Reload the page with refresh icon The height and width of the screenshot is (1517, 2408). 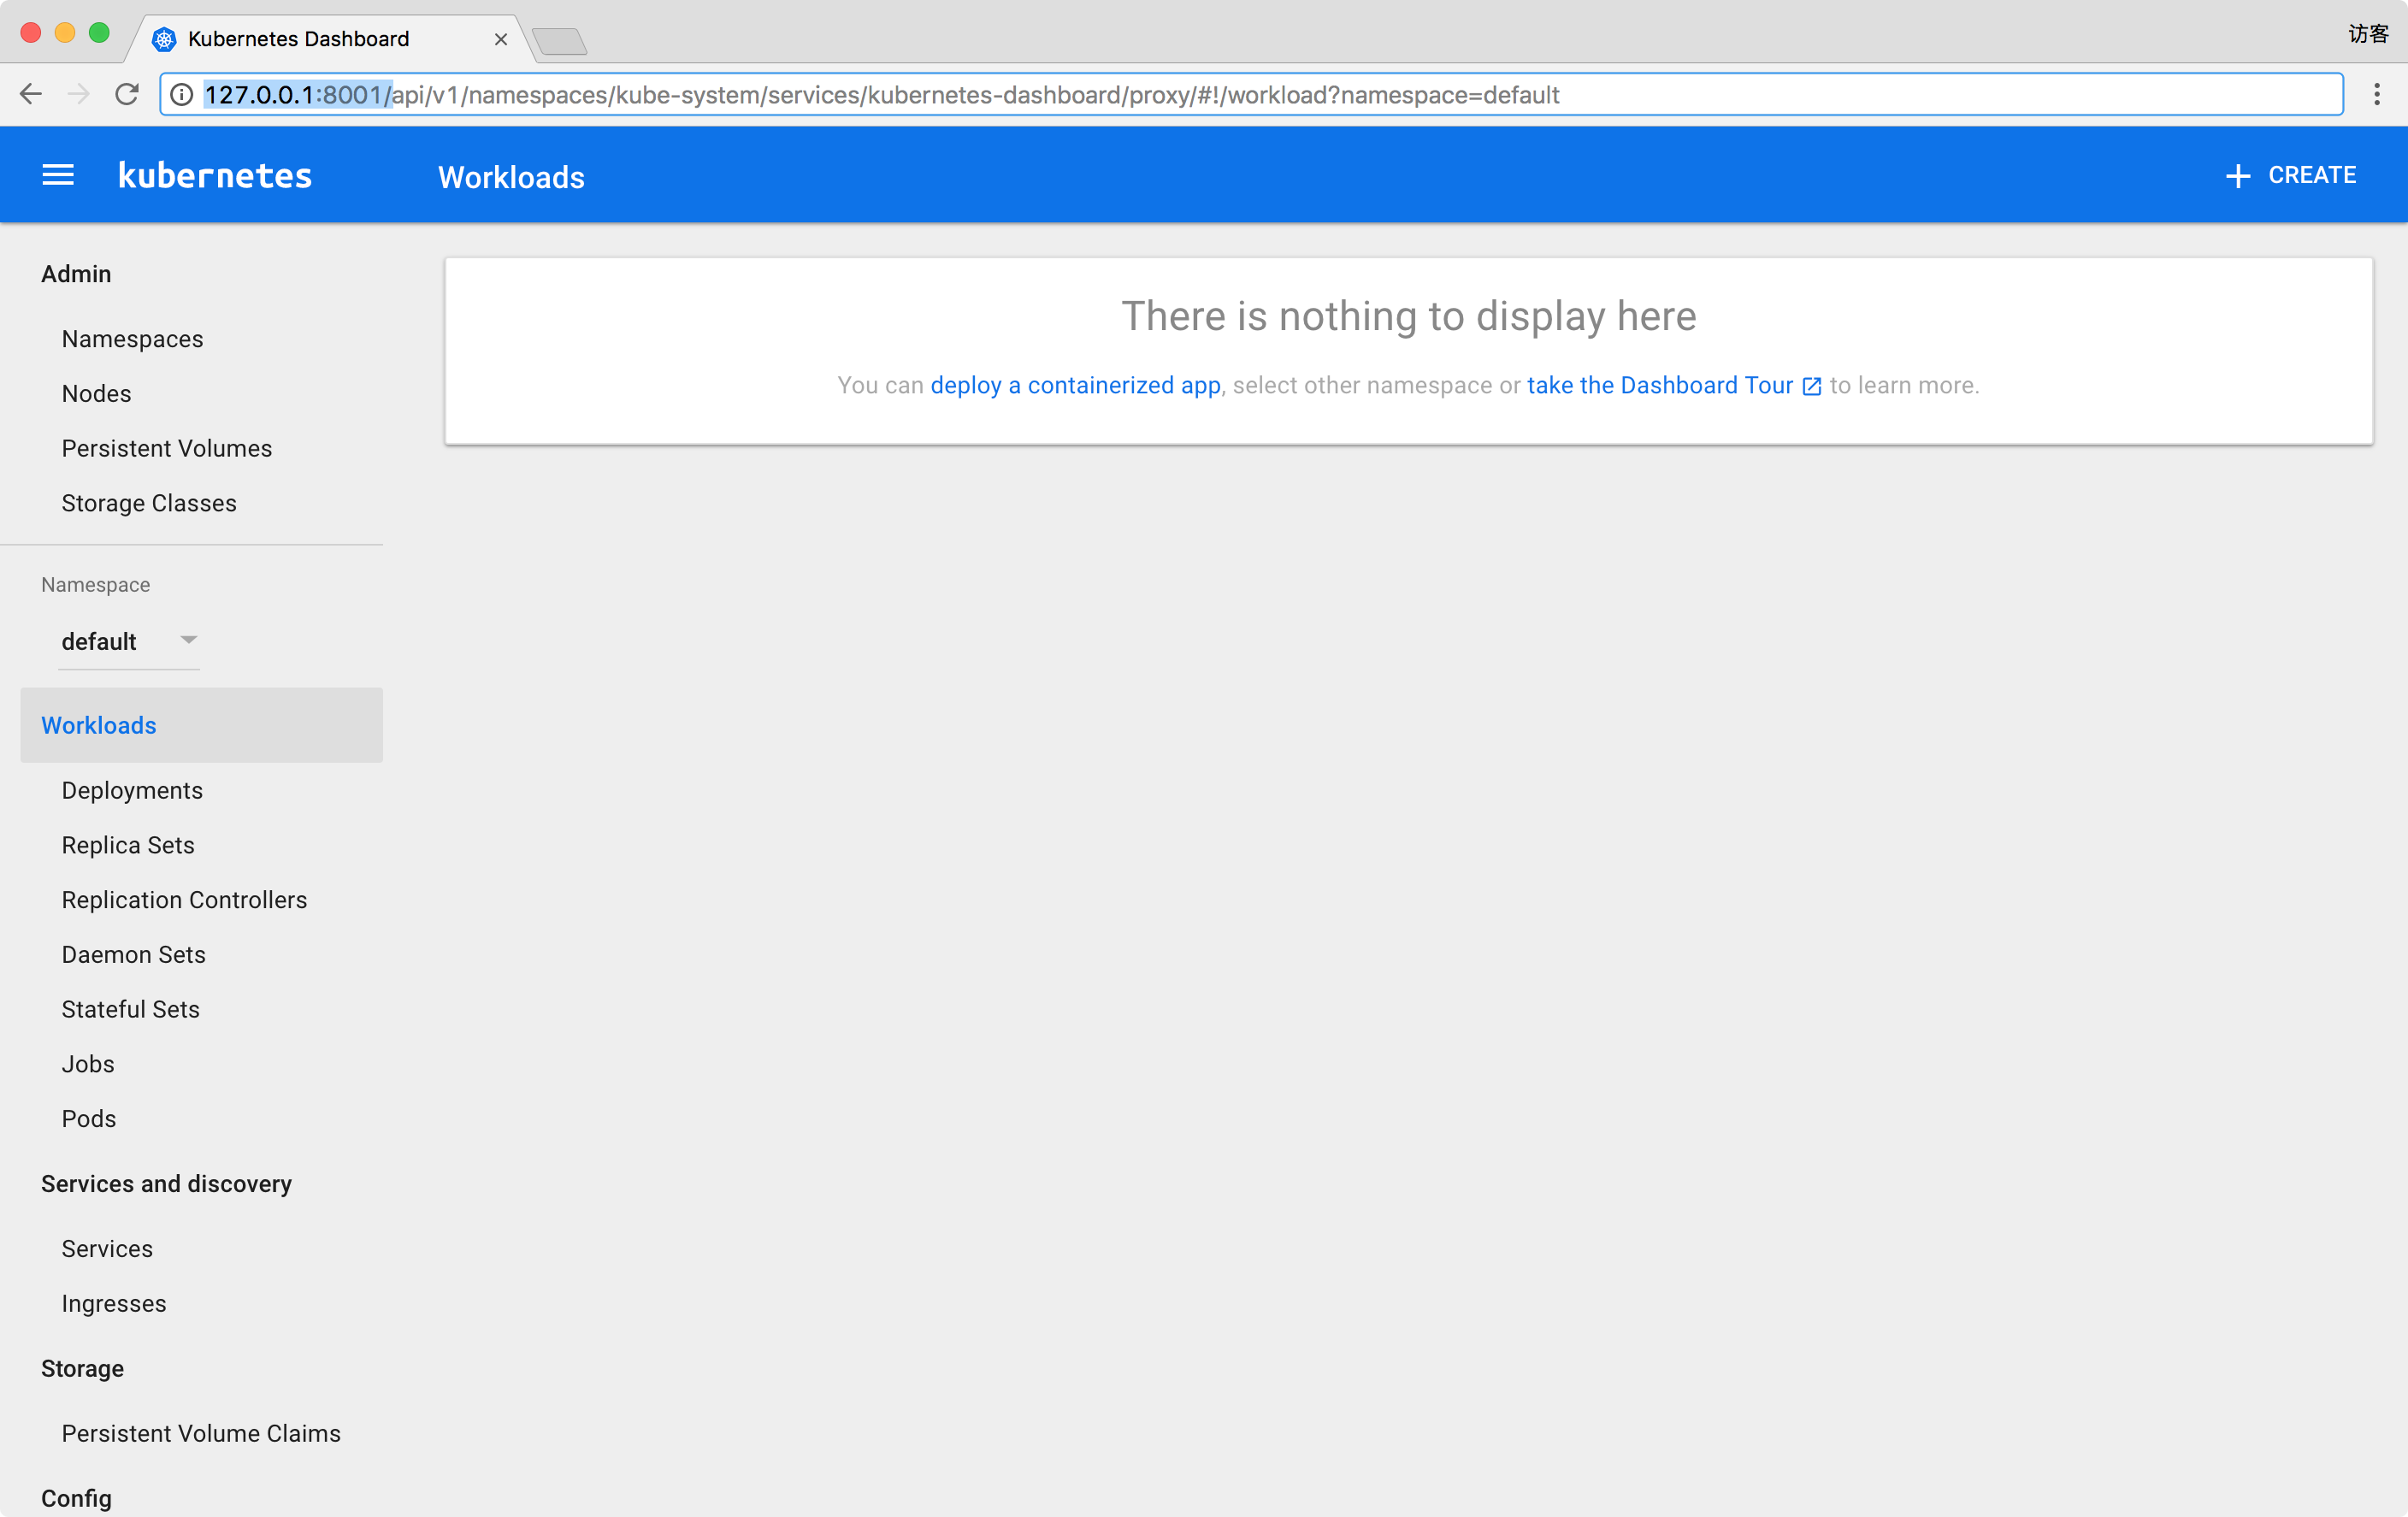tap(127, 95)
